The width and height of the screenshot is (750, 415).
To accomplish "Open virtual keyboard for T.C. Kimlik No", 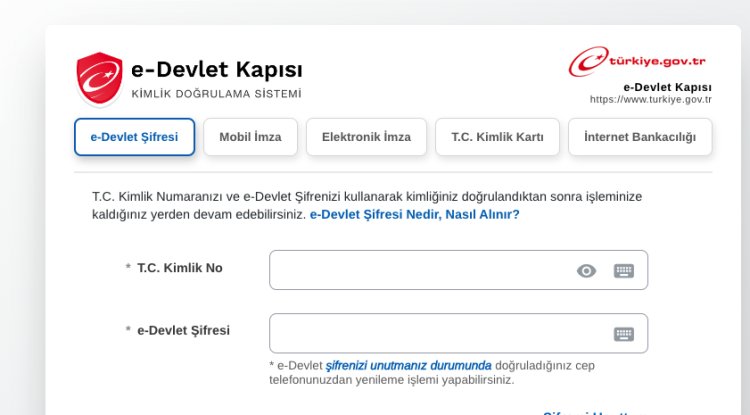I will [x=624, y=271].
